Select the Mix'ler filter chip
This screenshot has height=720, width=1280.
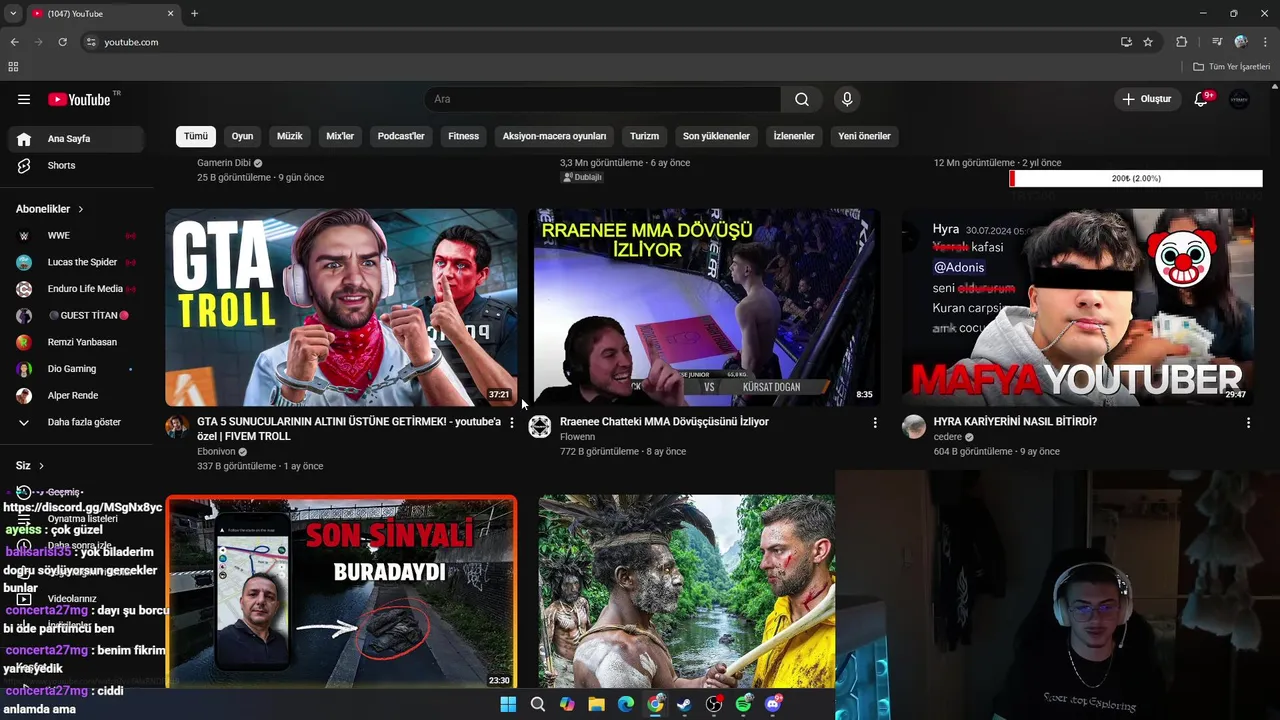340,136
